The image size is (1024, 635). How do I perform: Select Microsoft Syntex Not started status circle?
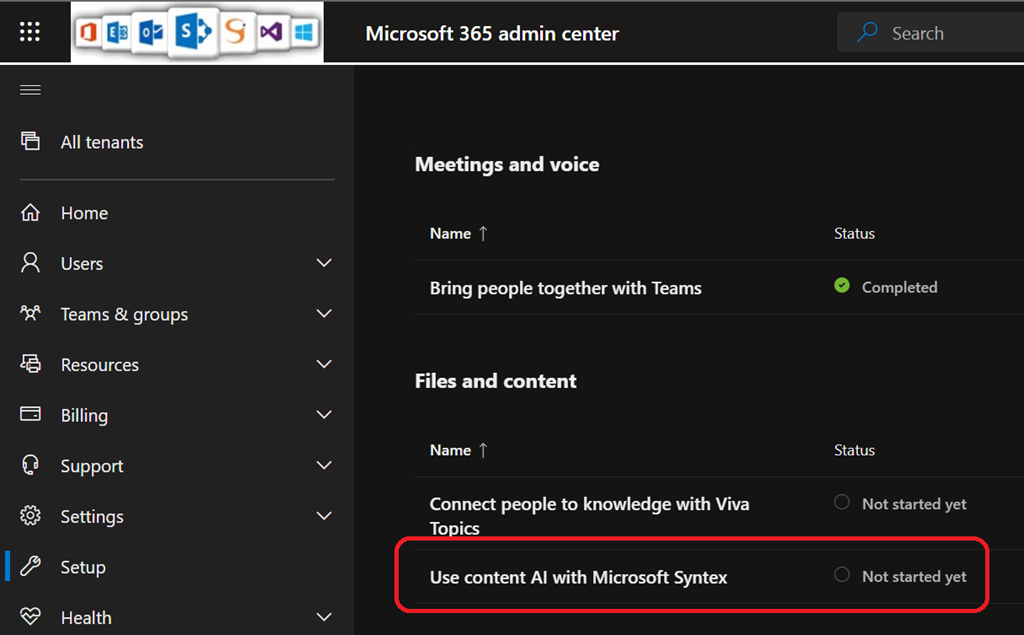(x=842, y=575)
